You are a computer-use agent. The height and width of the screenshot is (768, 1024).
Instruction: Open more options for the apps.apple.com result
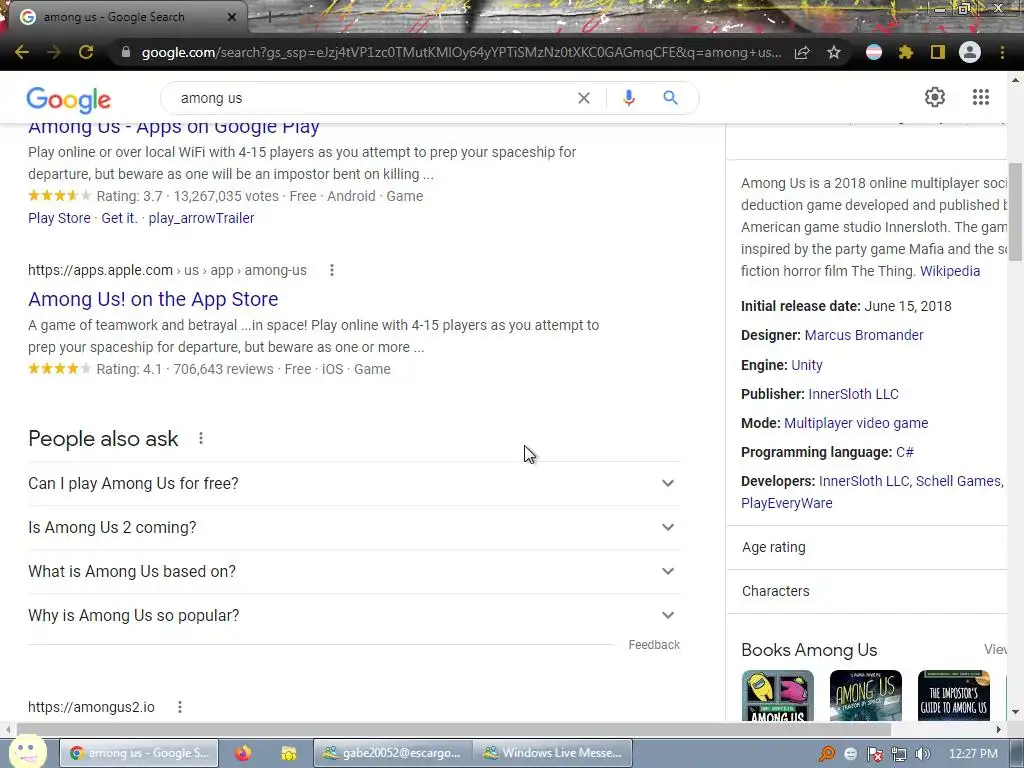pos(332,270)
